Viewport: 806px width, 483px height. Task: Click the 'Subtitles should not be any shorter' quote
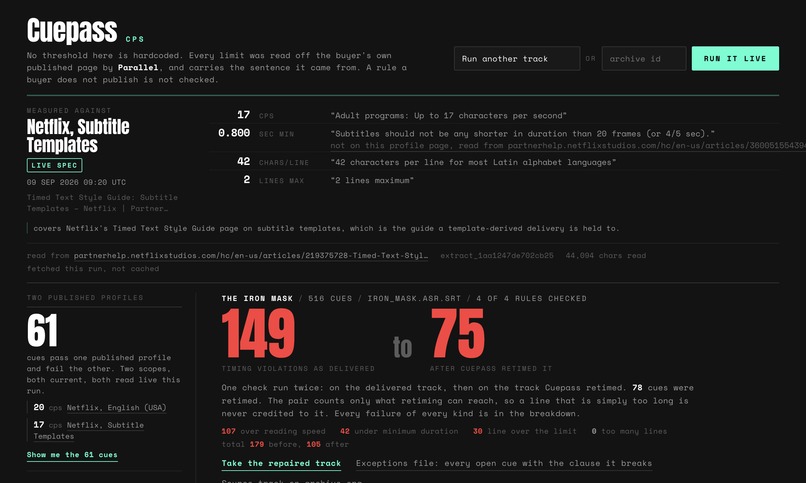tap(522, 134)
